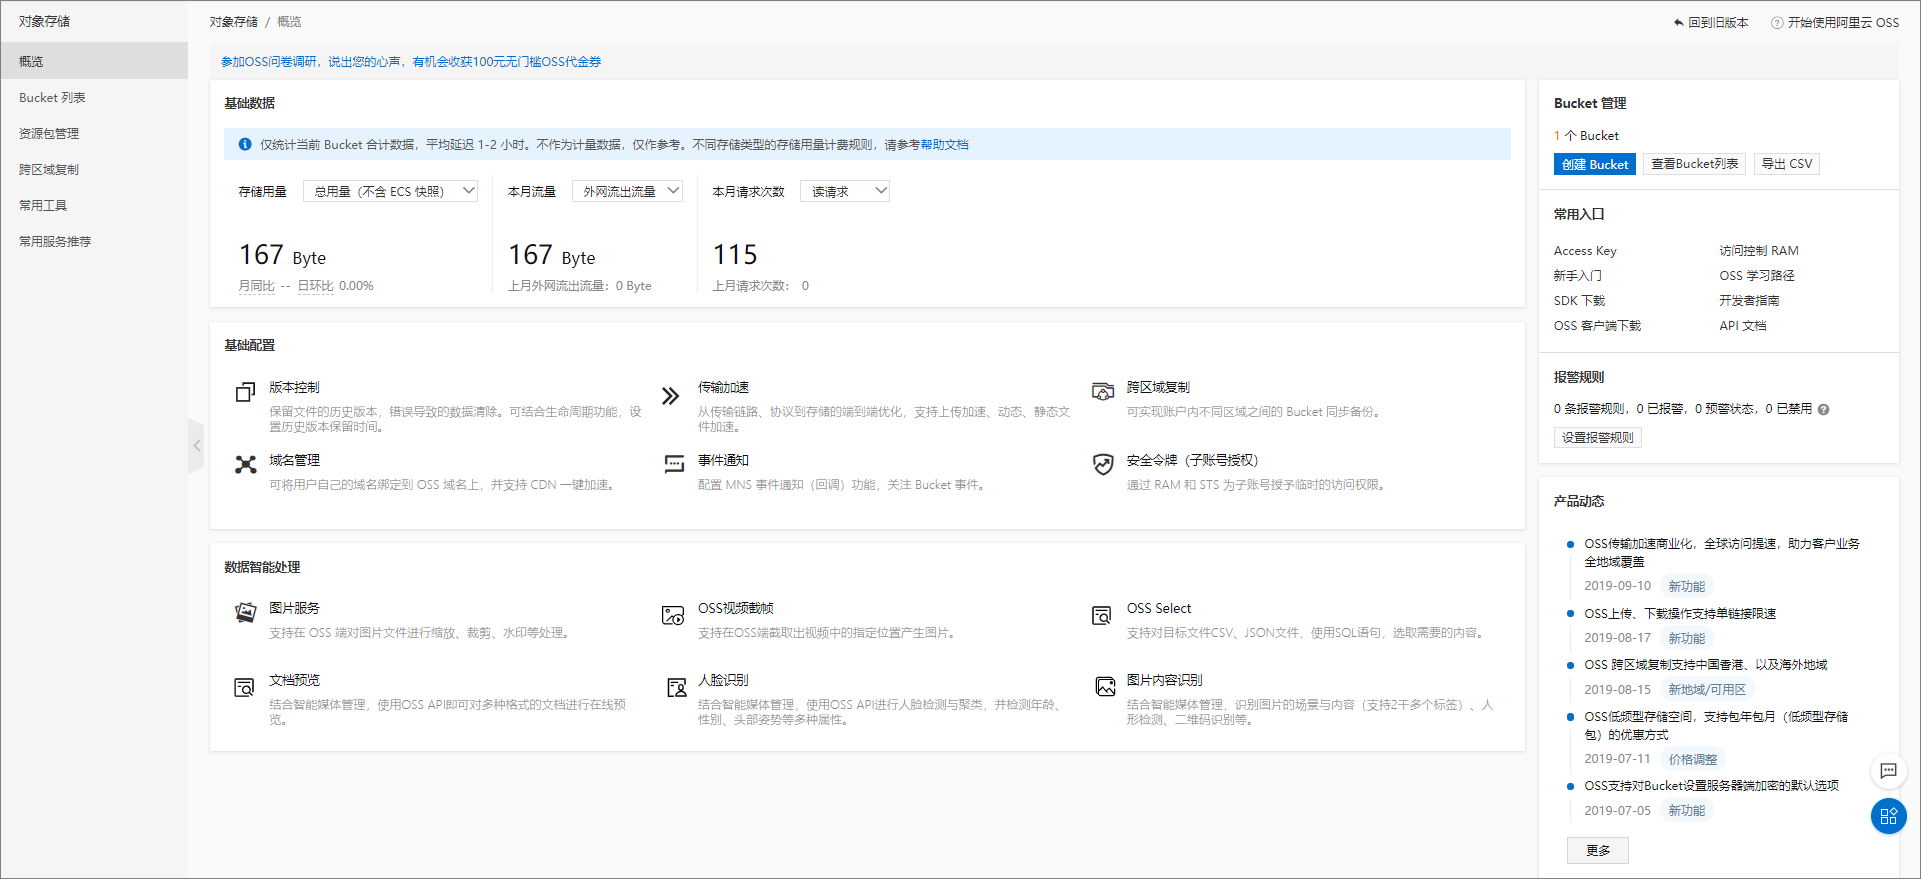Open the OSS survey announcement link

click(411, 62)
